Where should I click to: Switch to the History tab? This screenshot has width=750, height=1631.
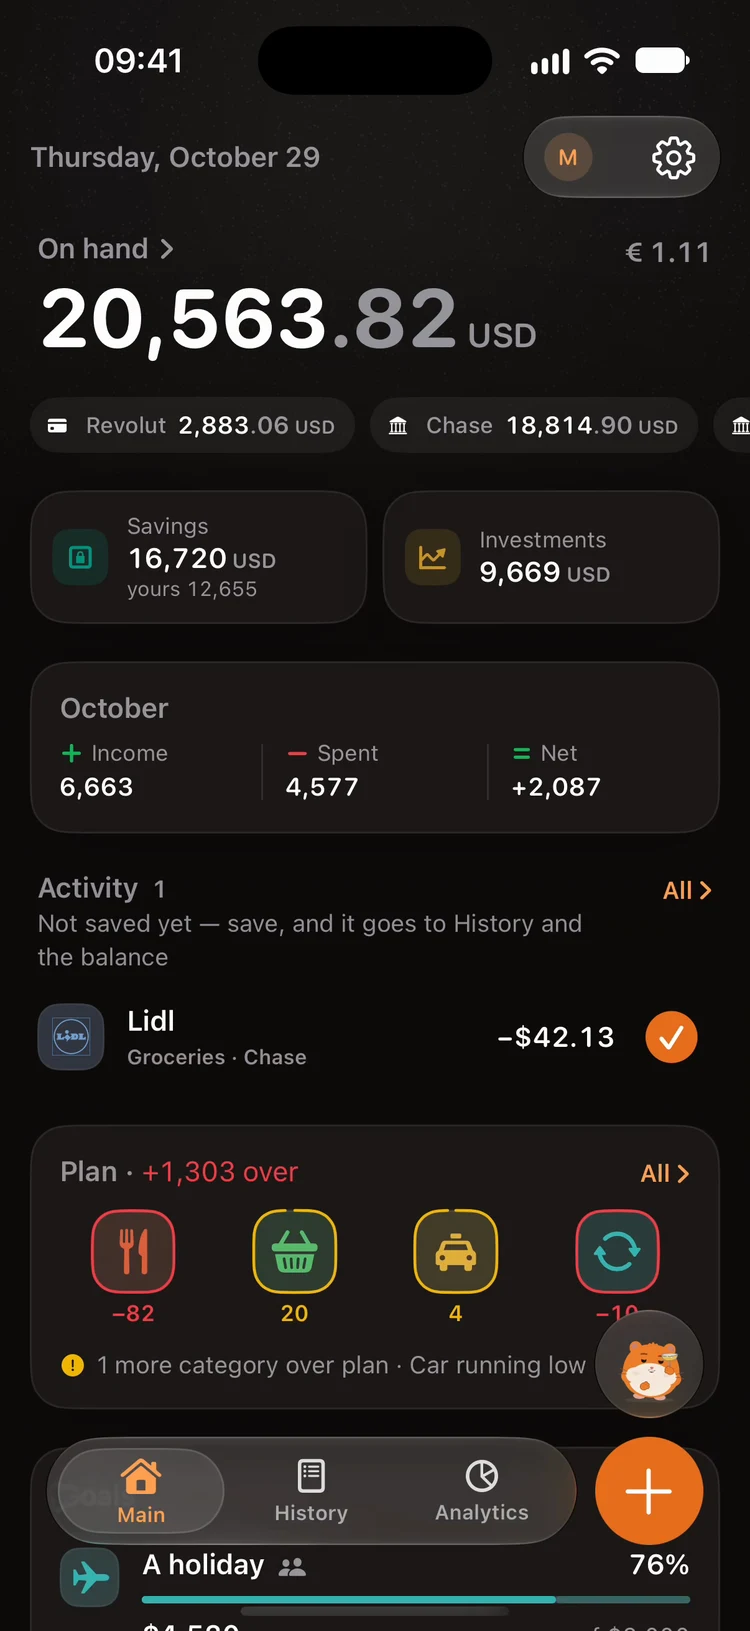coord(311,1492)
